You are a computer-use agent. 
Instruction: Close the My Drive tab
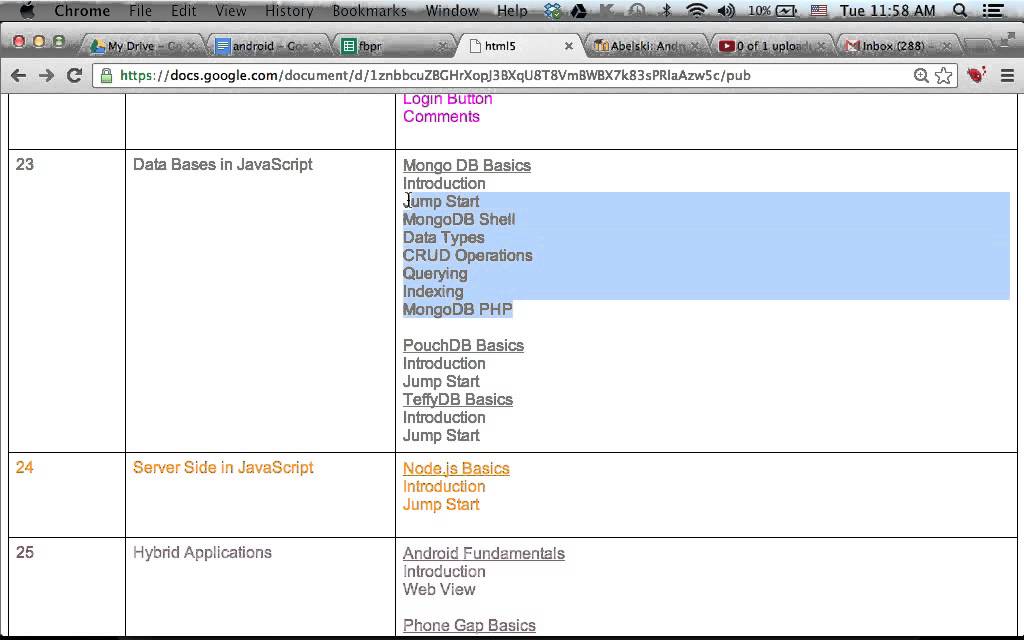[x=191, y=46]
